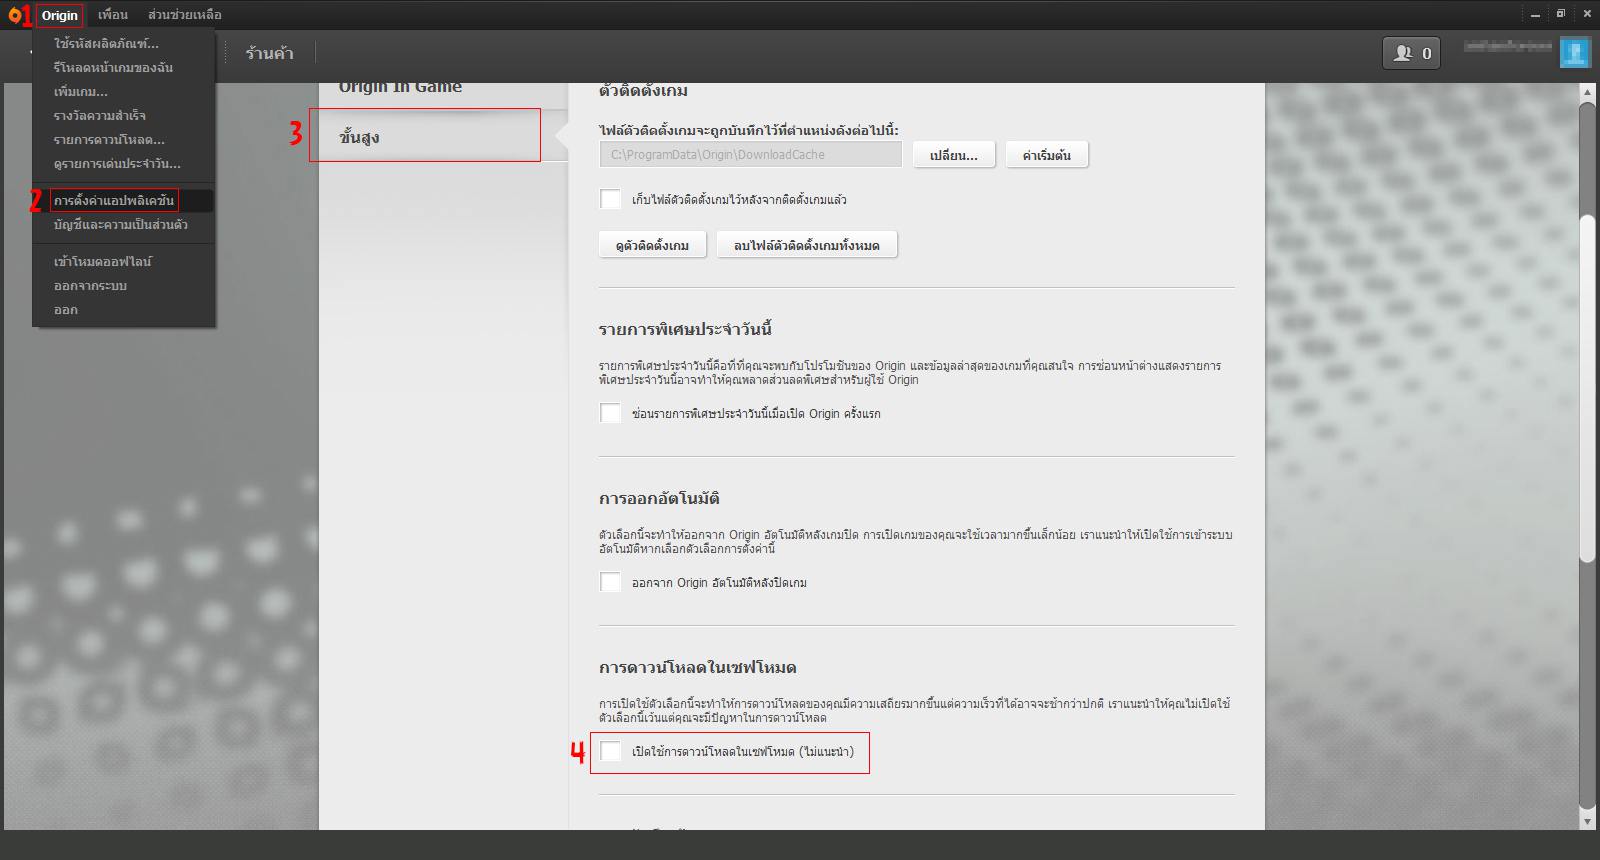Click the scrollbar down arrow
The width and height of the screenshot is (1600, 860).
[x=1587, y=820]
